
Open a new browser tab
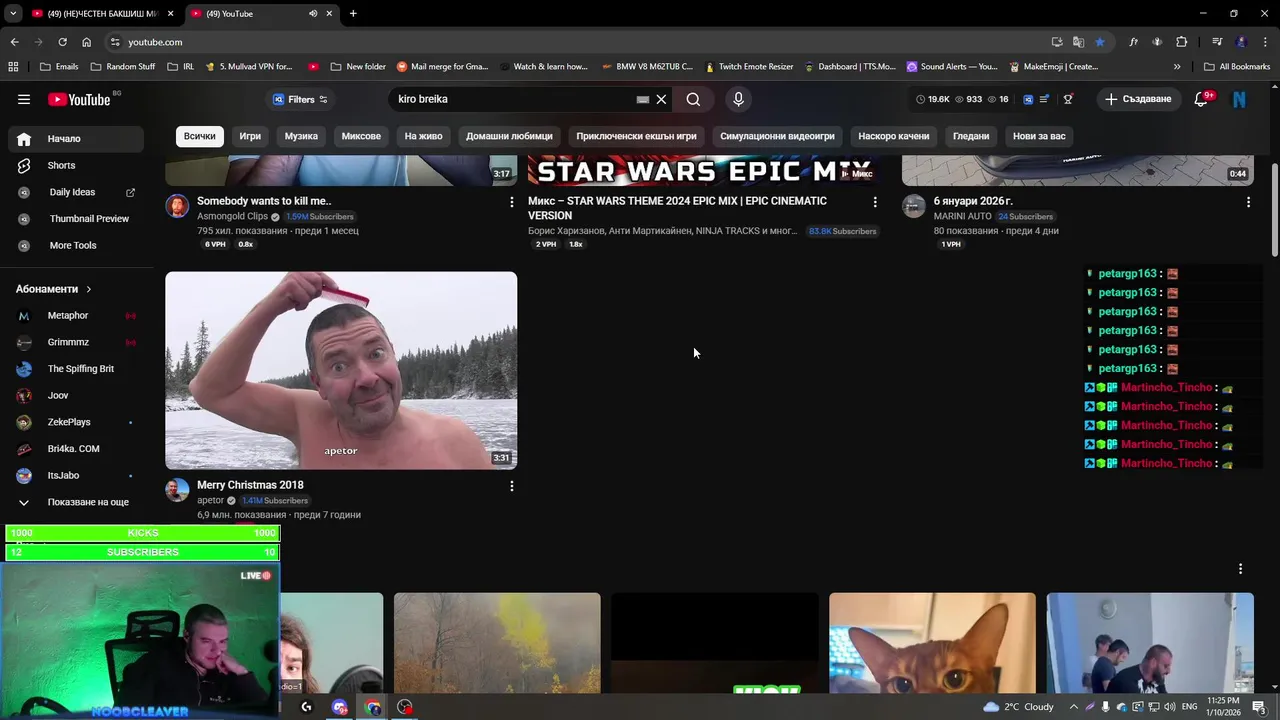pos(353,14)
